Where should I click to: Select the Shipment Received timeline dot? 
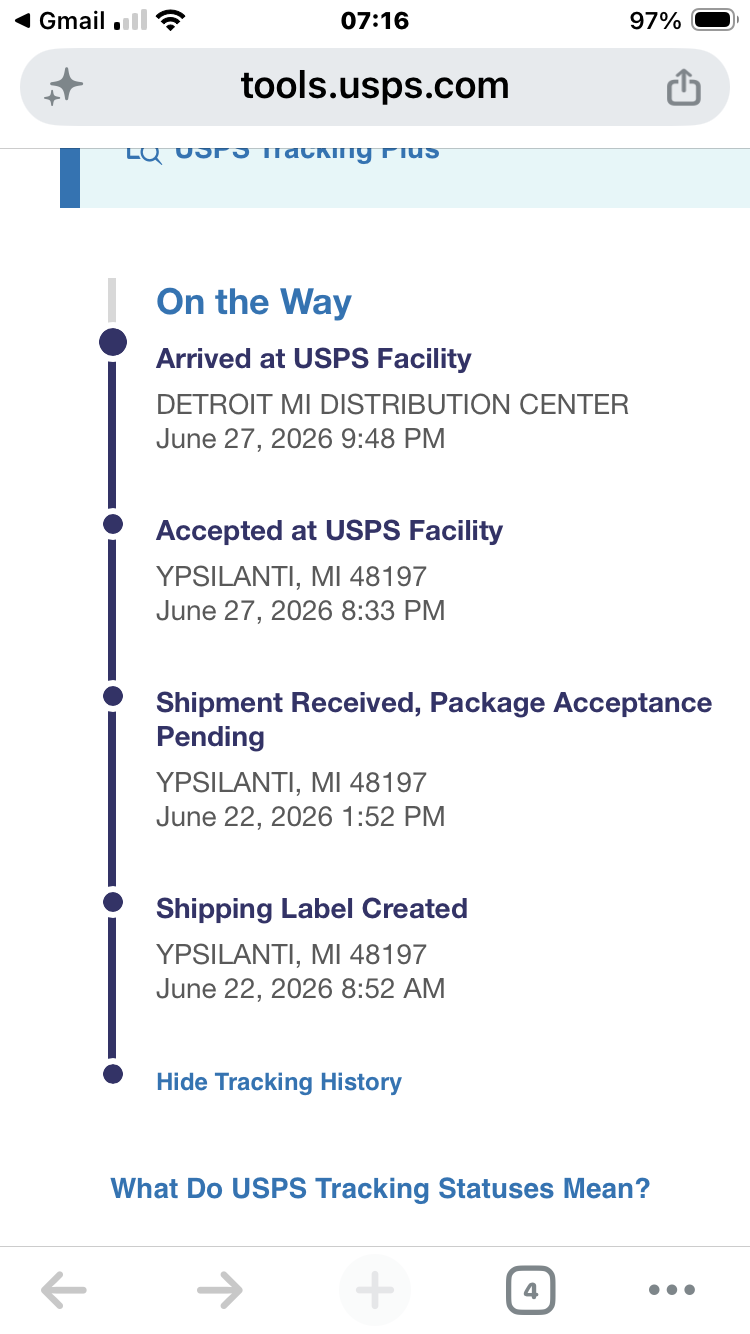113,695
